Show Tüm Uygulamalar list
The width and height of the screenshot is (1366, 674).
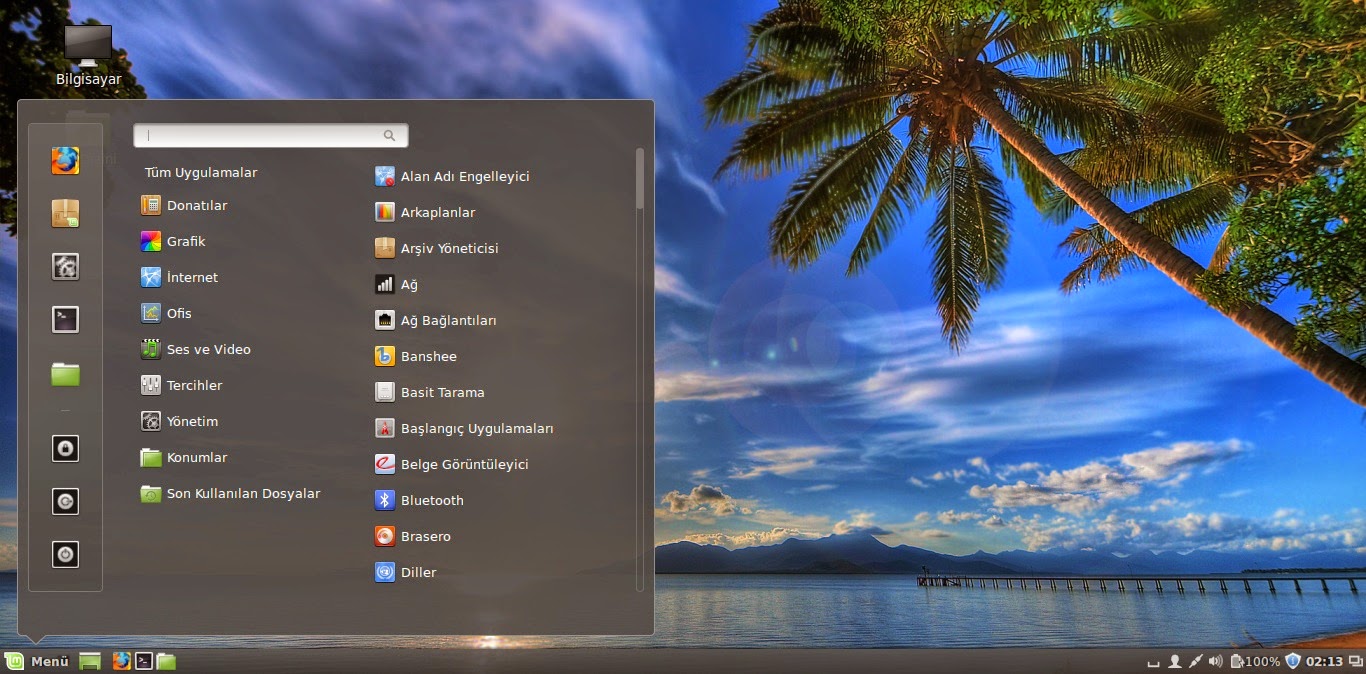point(200,172)
